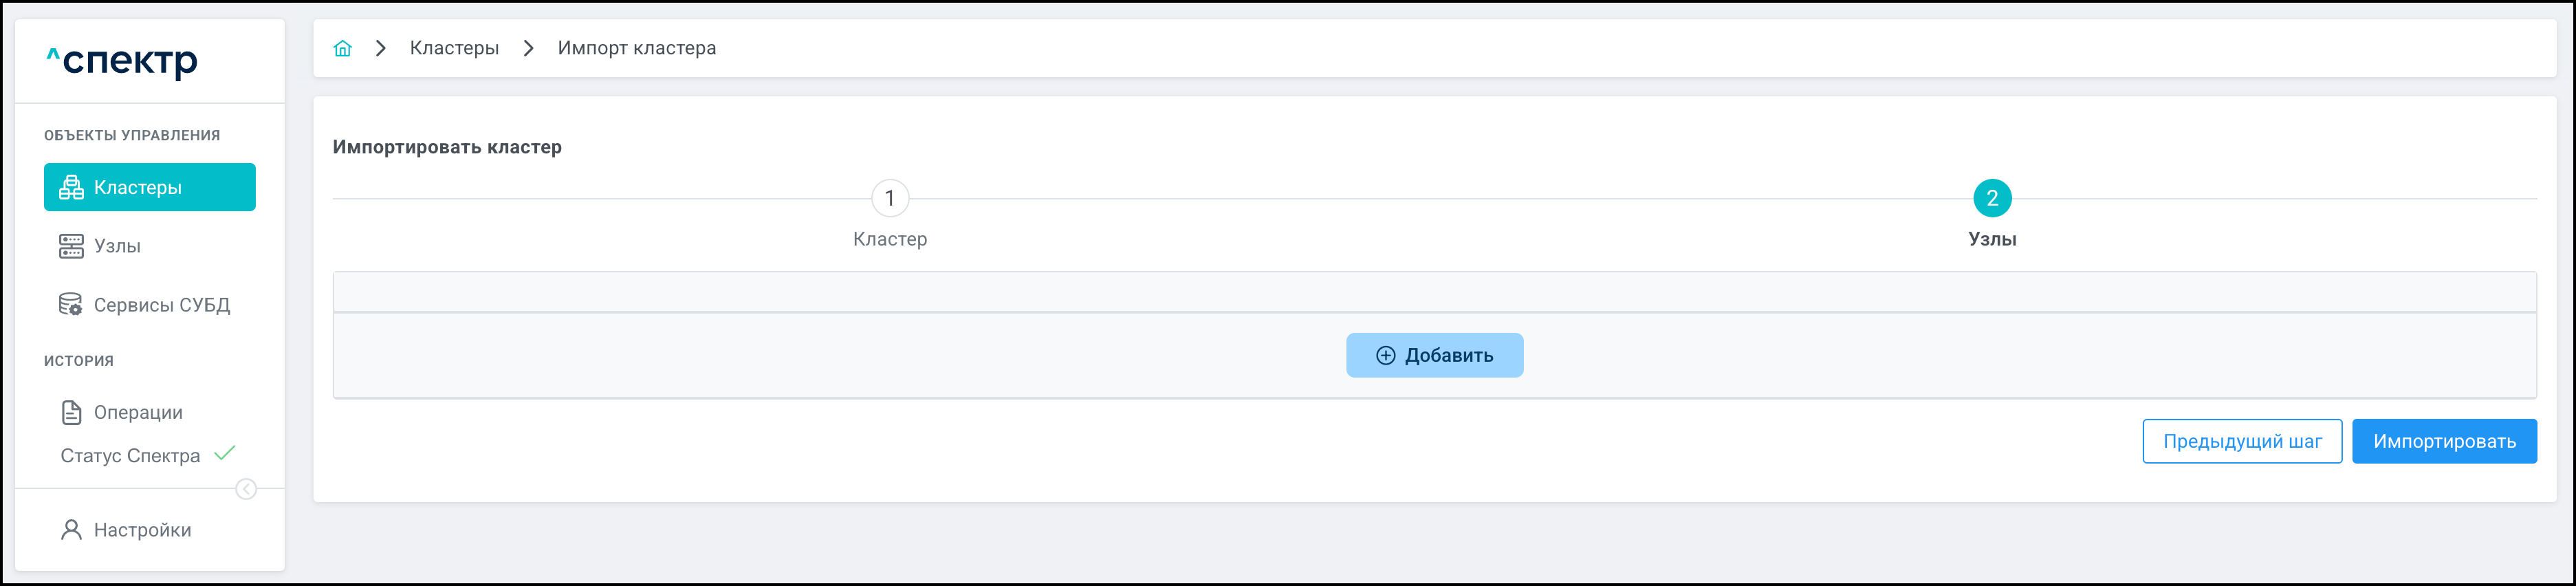Click the Кластеры cluster icon in the sidebar
Screen dimensions: 2576x586
click(71, 187)
